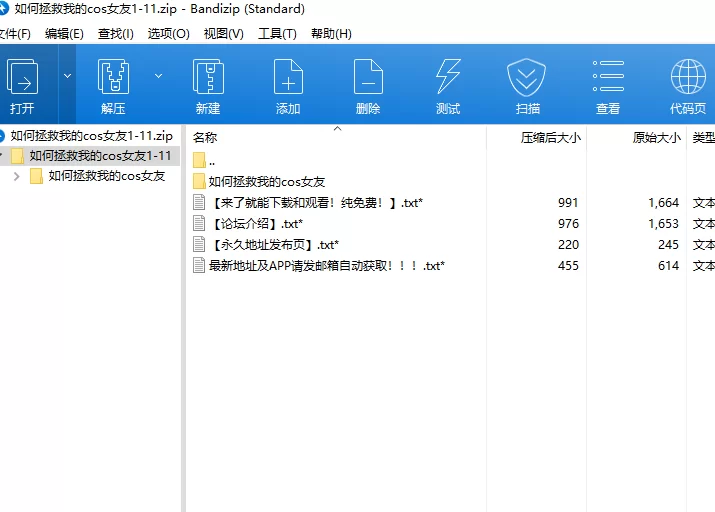Viewport: 715px width, 512px height.
Task: Open the dropdown arrow next to 打开
Action: tap(67, 76)
